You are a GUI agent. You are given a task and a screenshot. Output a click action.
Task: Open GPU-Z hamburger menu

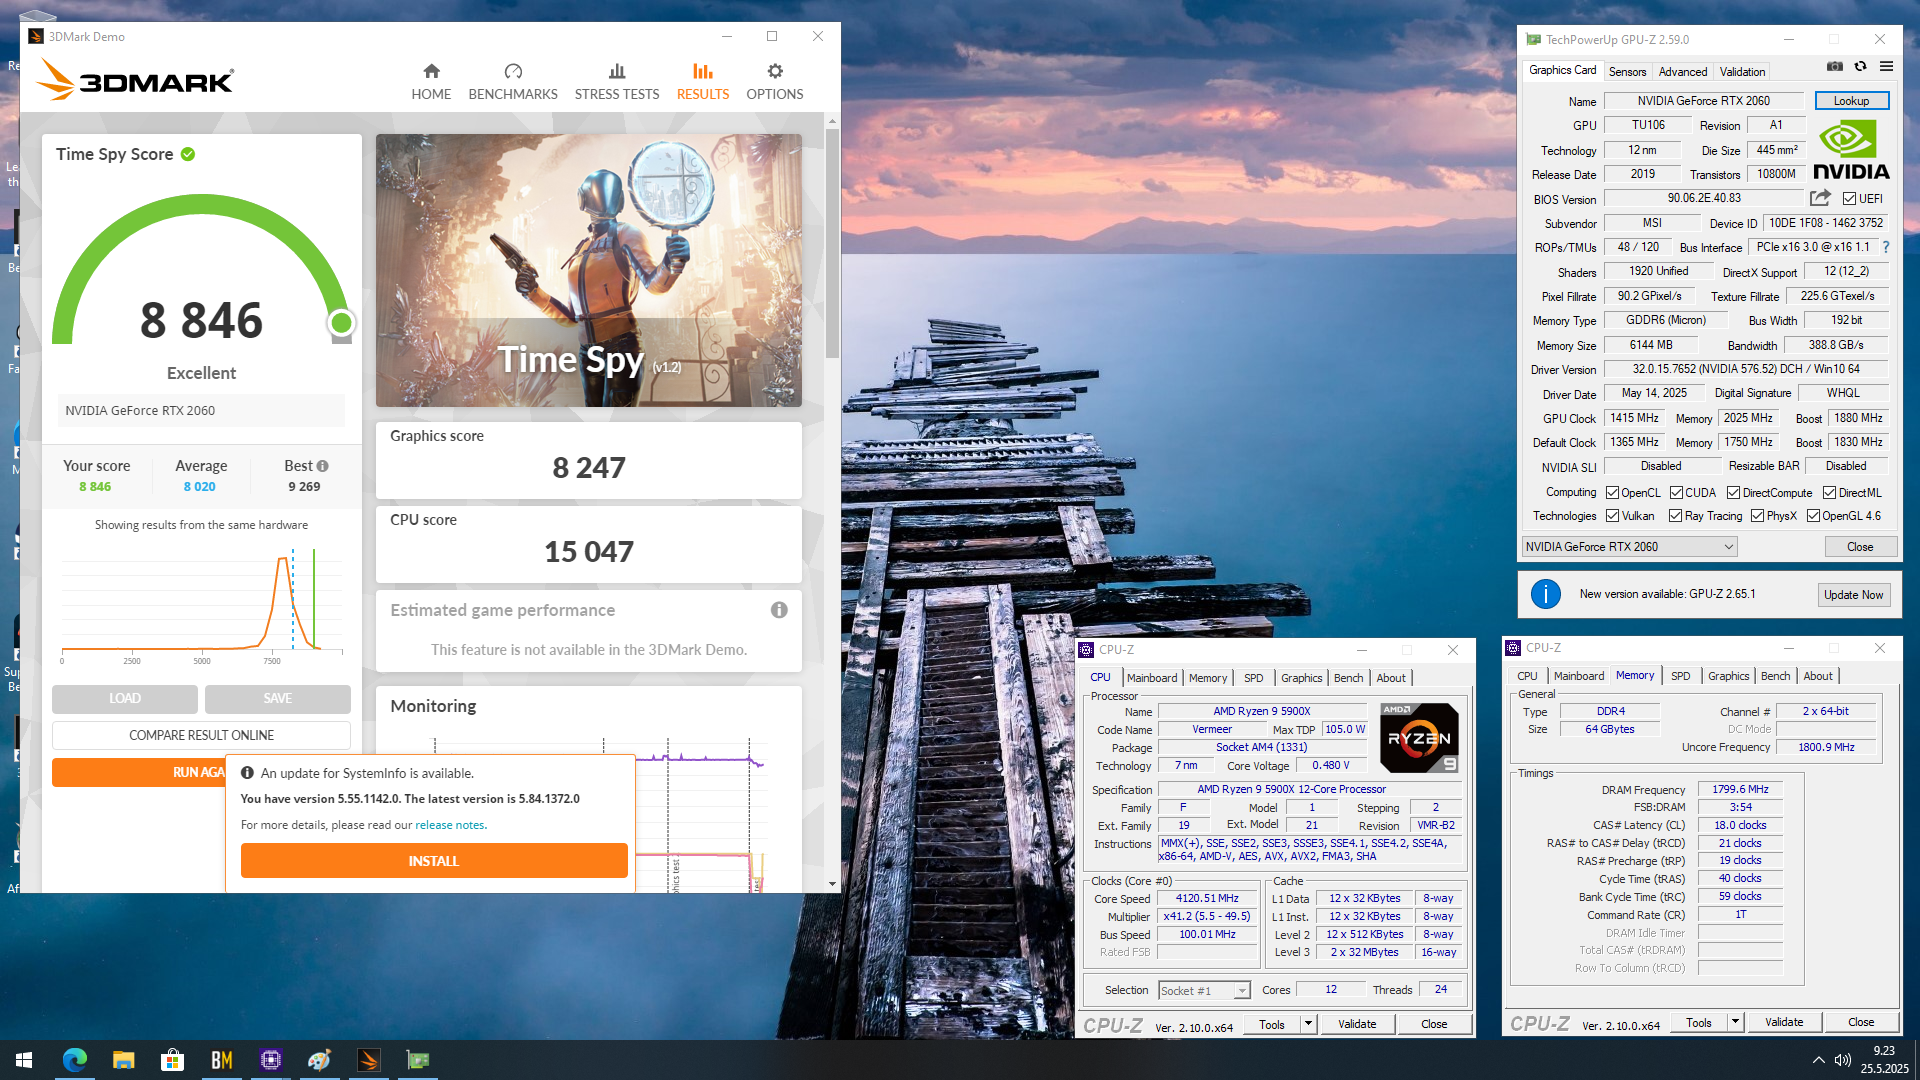(1886, 67)
